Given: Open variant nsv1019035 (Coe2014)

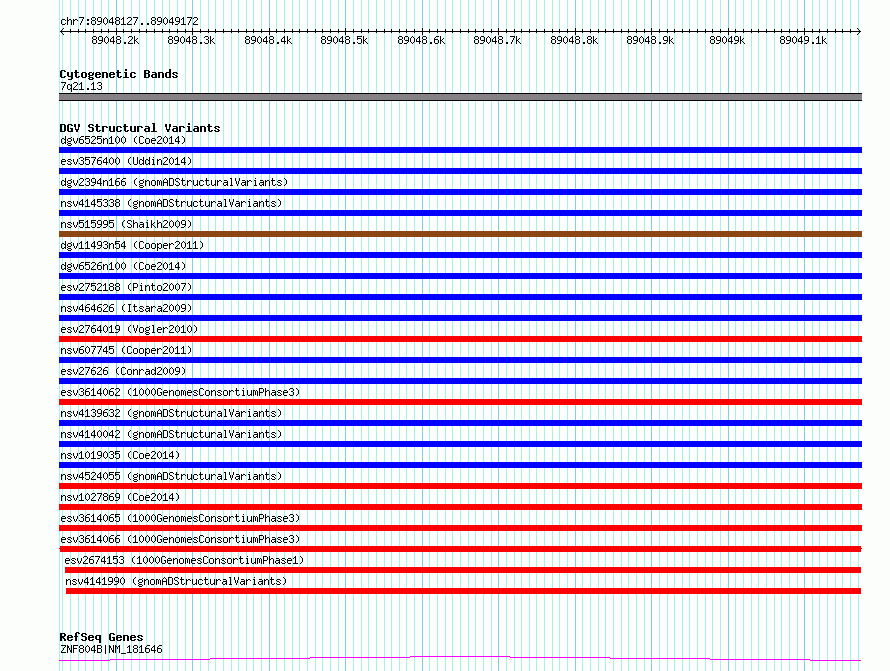Looking at the screenshot, I should [120, 455].
